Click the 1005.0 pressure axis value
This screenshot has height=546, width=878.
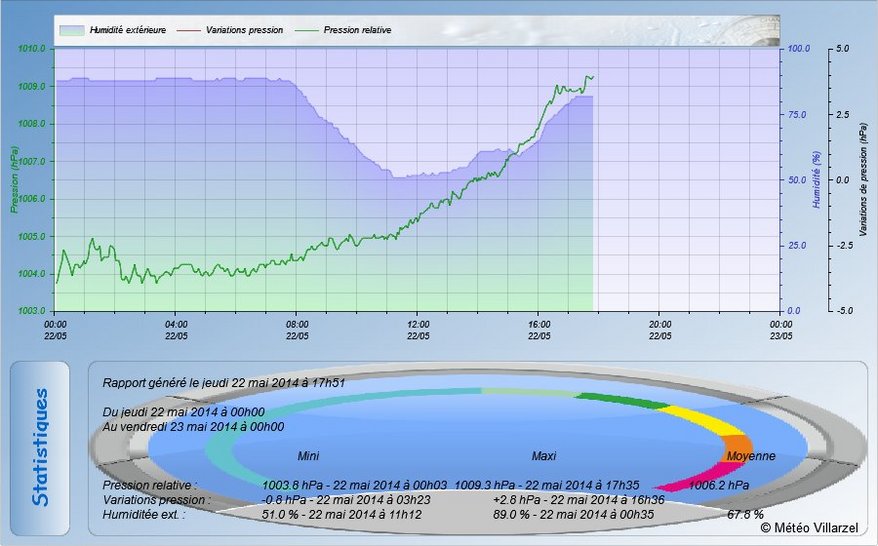coord(32,236)
